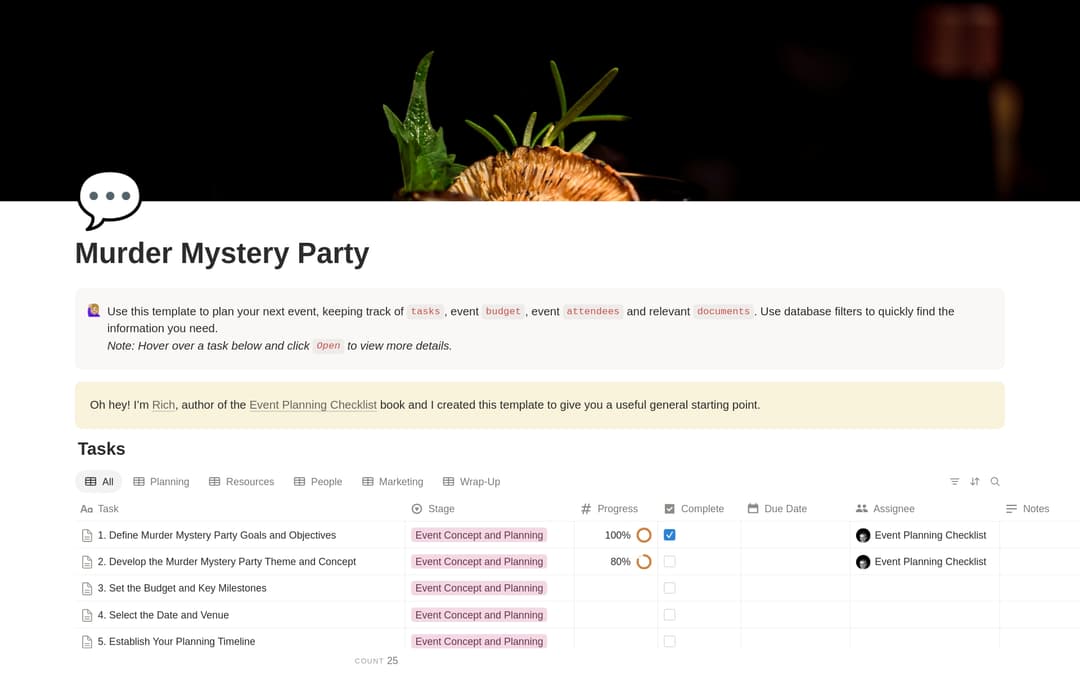Click the Tasks database heading
The image size is (1080, 674).
tap(101, 449)
